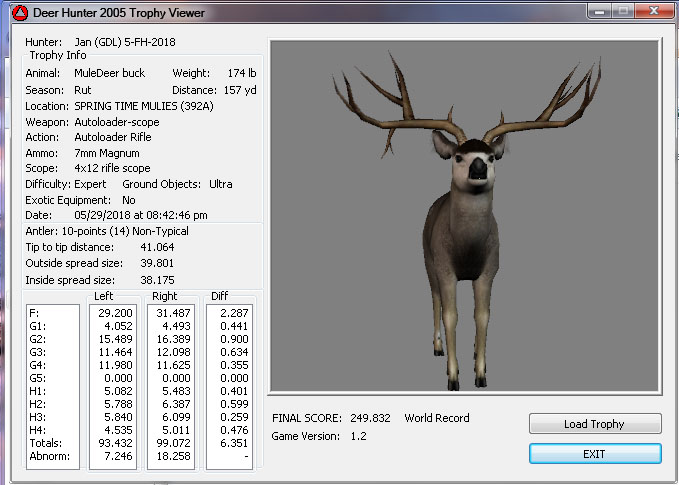Select the Left antler measurements column

(x=115, y=385)
